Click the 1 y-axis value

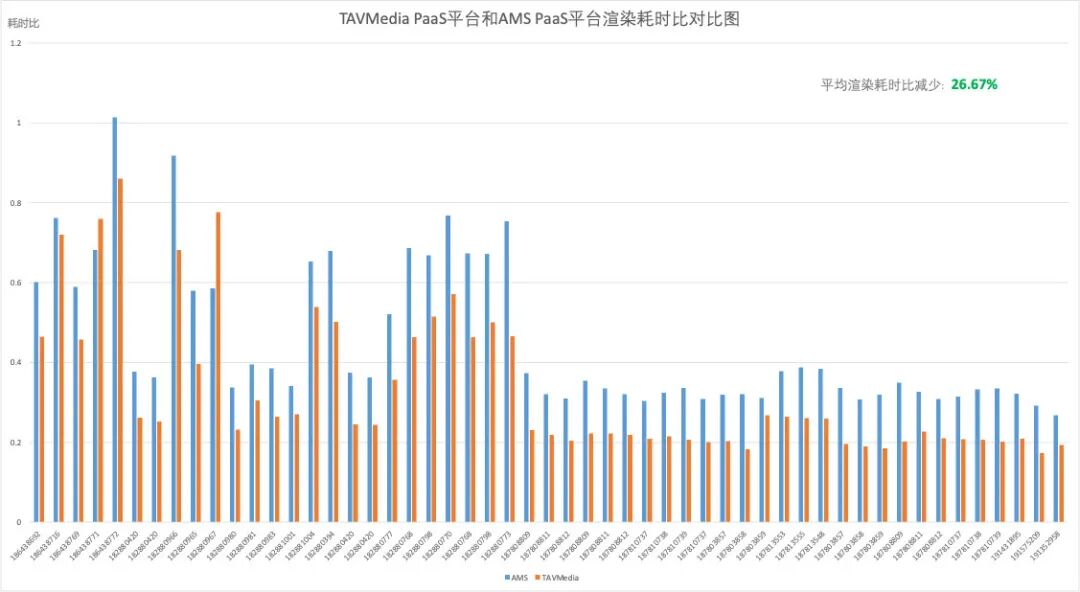pos(19,123)
